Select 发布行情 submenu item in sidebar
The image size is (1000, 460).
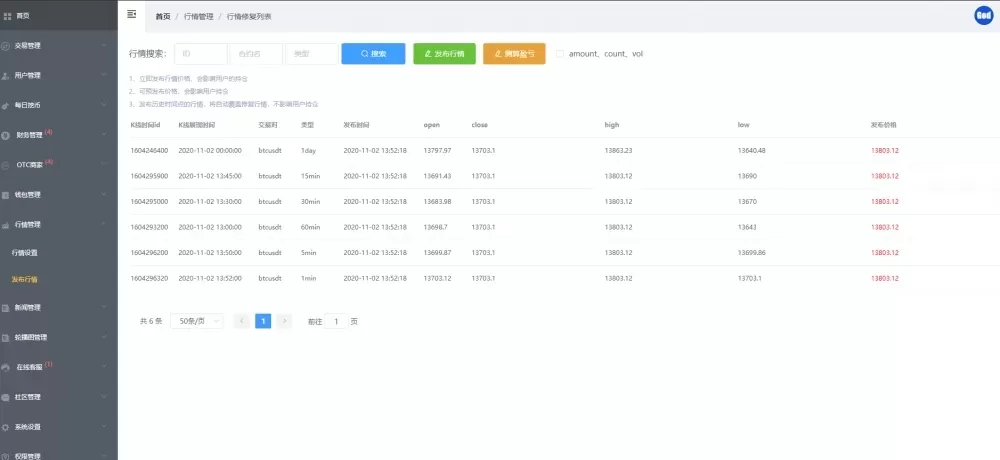point(25,279)
